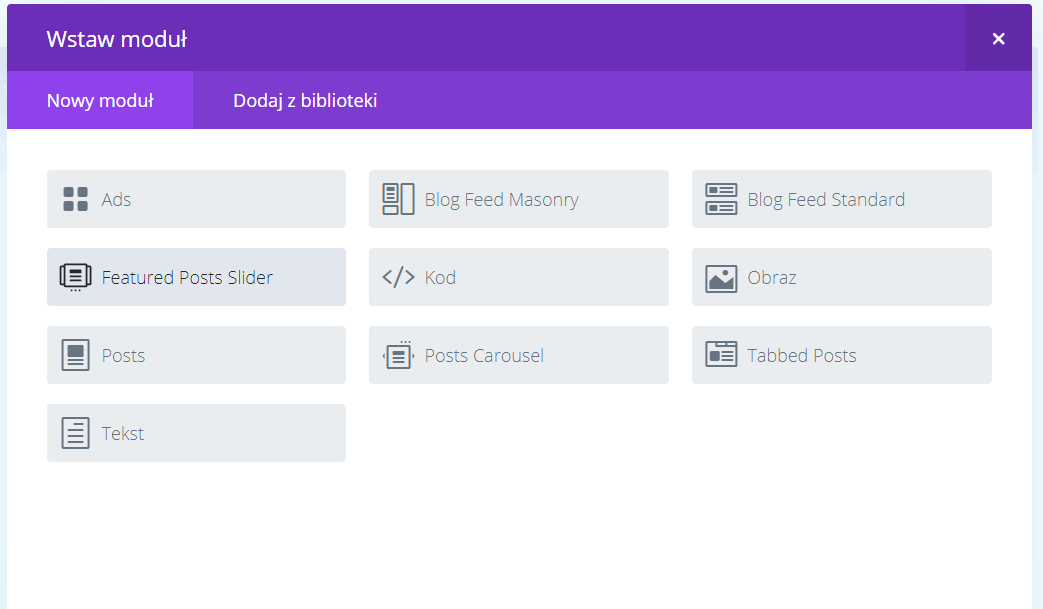The width and height of the screenshot is (1043, 609).
Task: Click the Tabbed Posts icon
Action: (721, 355)
